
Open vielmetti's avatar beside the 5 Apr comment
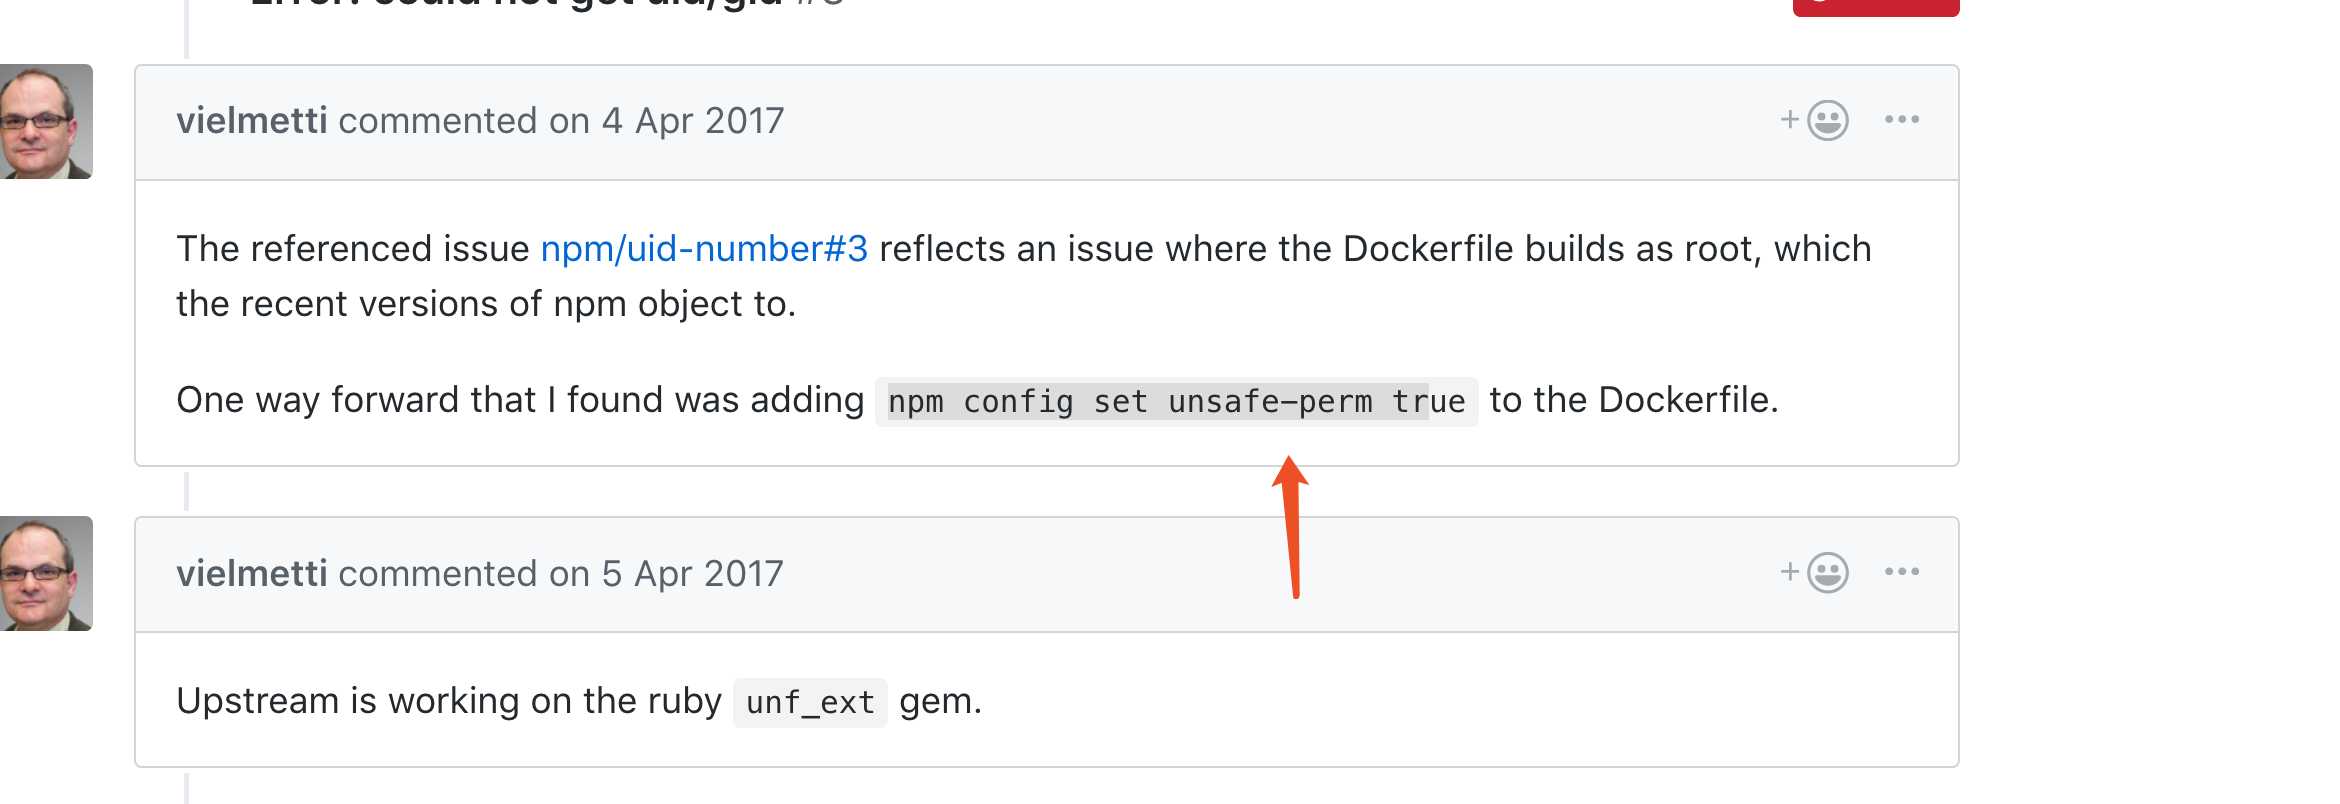coord(46,574)
